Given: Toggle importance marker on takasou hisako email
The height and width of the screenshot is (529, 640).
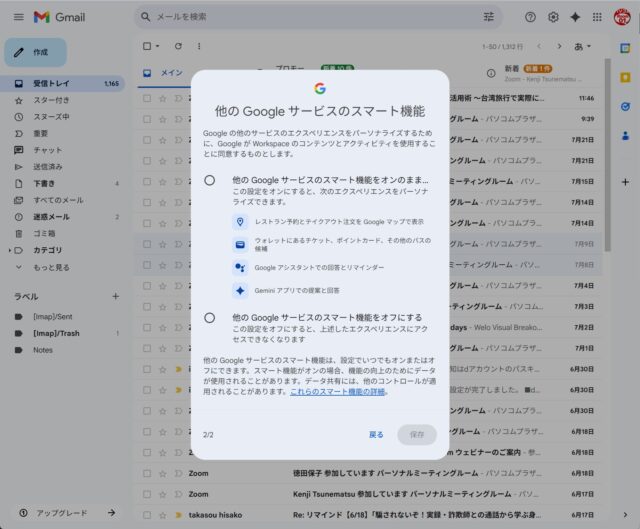Looking at the screenshot, I should coord(178,515).
